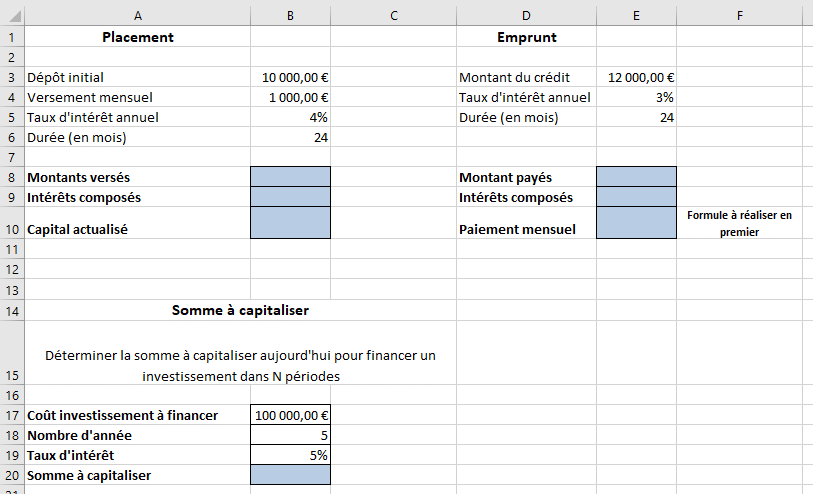The width and height of the screenshot is (813, 494).
Task: Click column header E
Action: (636, 14)
